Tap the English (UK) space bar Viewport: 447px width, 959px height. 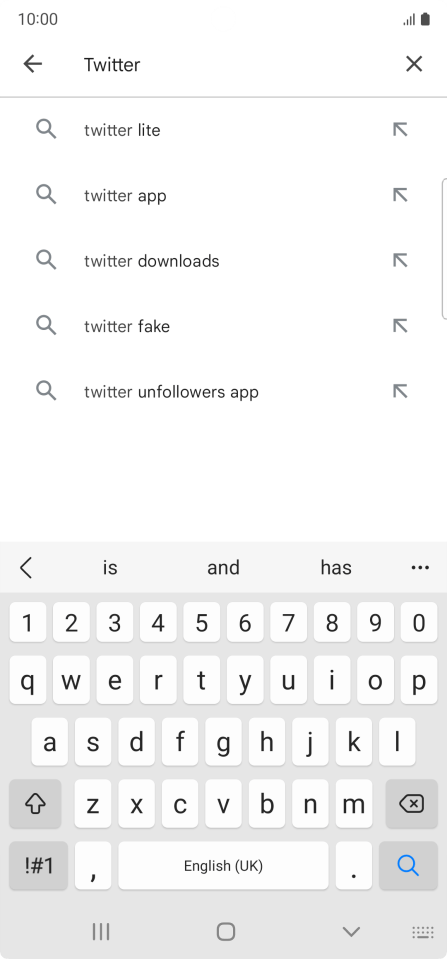(x=223, y=865)
